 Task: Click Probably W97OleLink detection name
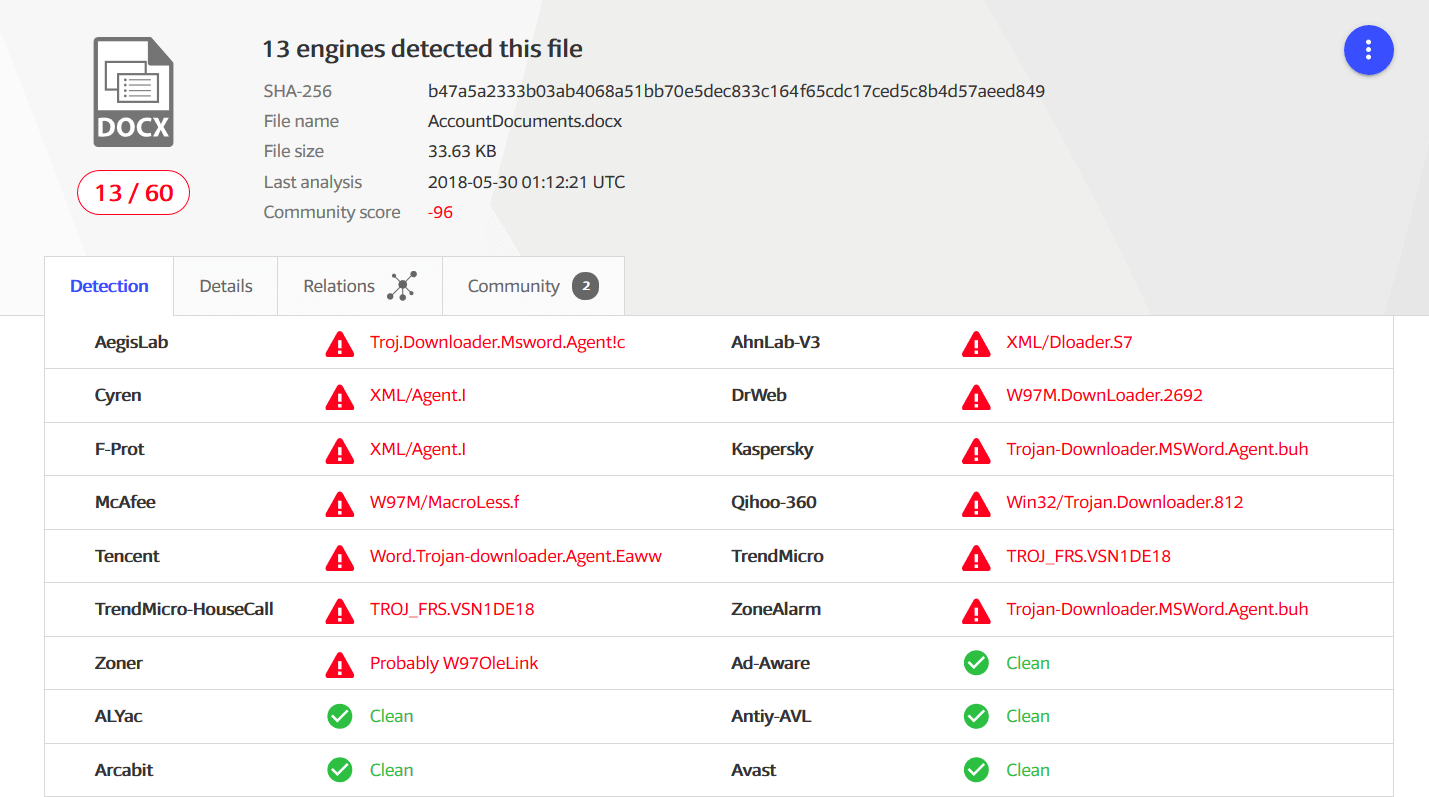pyautogui.click(x=454, y=663)
